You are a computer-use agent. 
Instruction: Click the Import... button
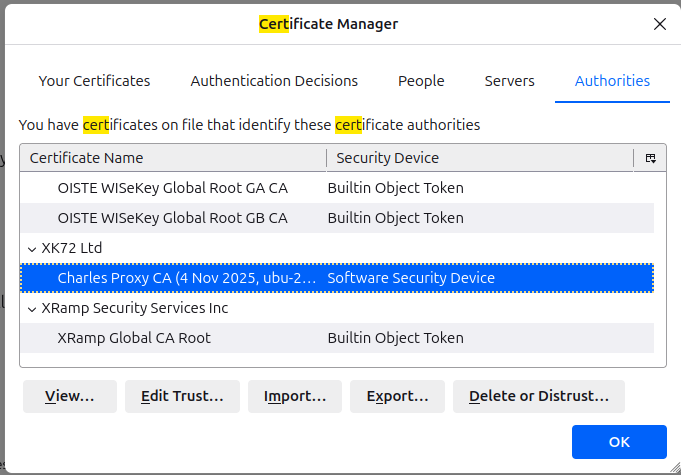click(x=295, y=396)
